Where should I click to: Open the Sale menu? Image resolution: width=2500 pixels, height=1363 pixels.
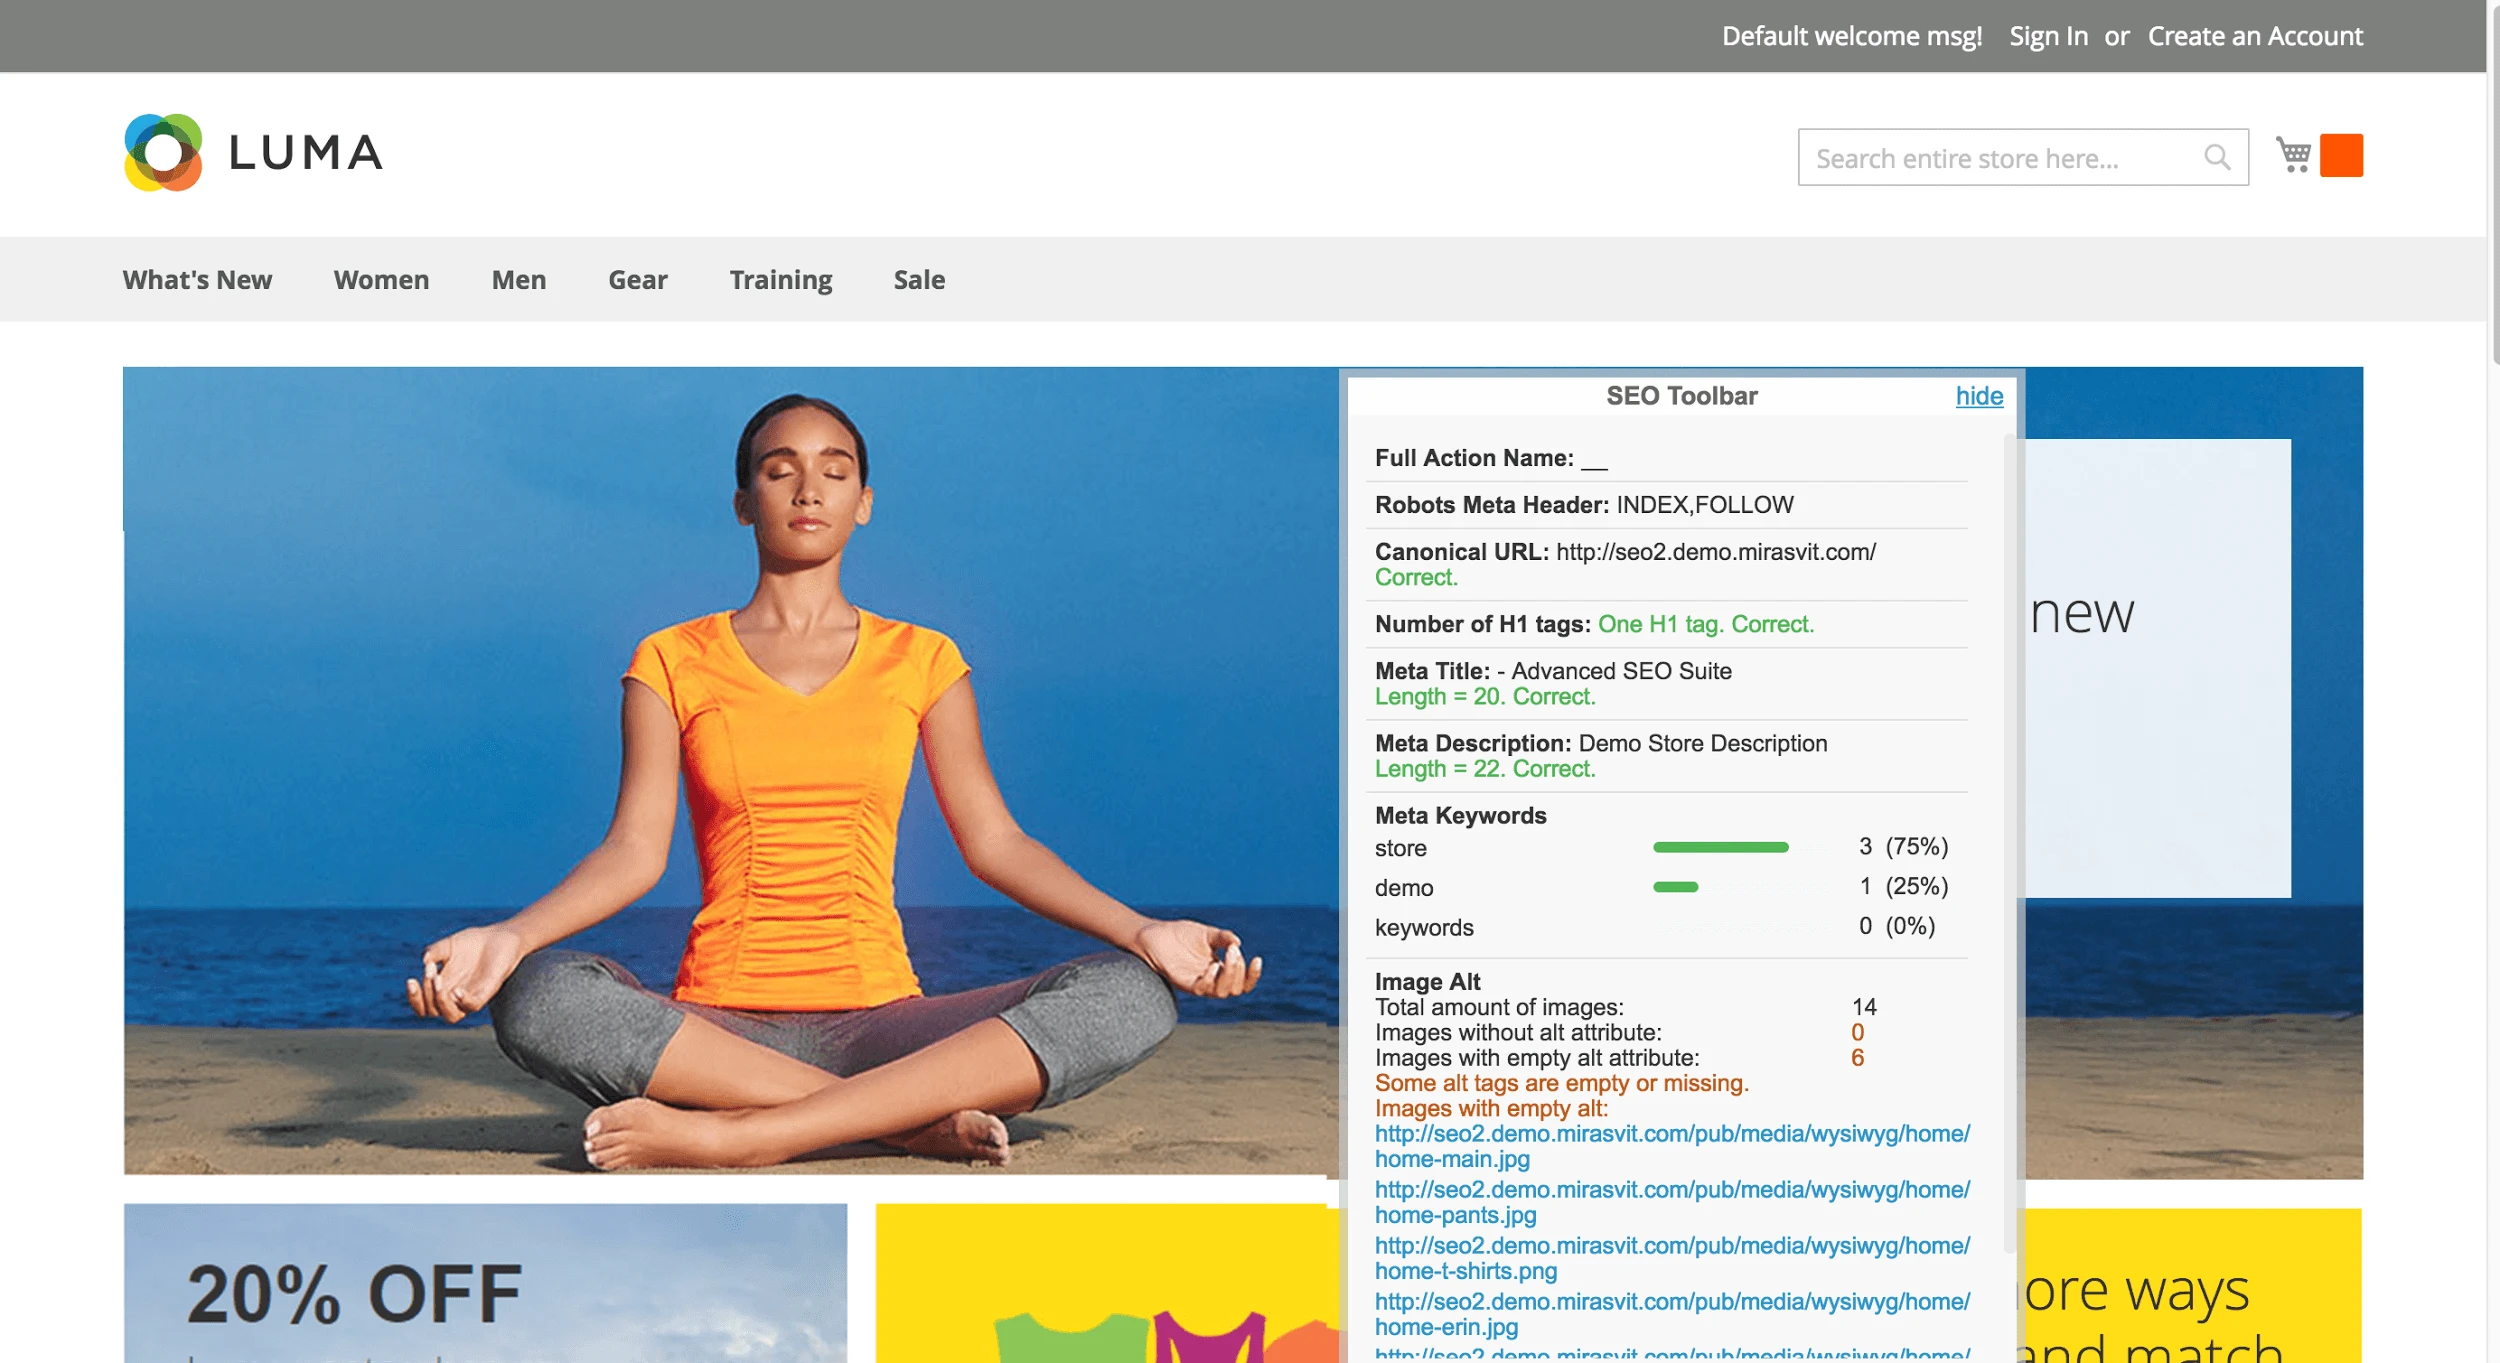pyautogui.click(x=918, y=280)
